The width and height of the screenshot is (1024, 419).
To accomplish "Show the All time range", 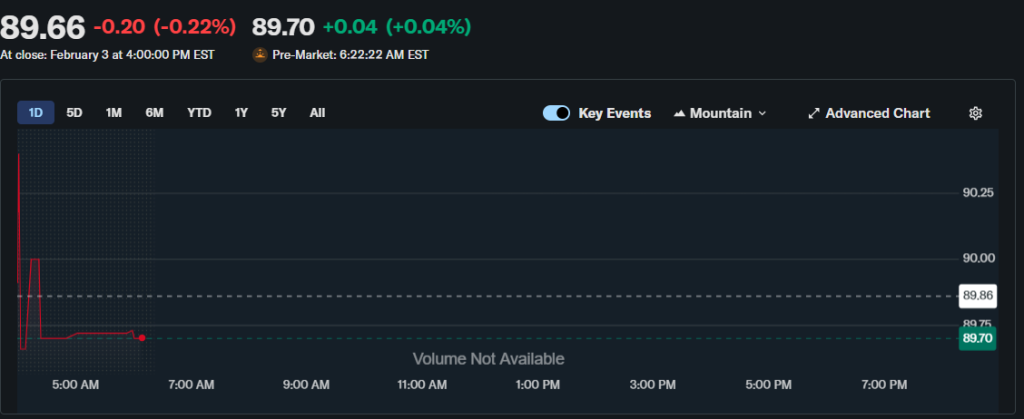I will pos(317,113).
